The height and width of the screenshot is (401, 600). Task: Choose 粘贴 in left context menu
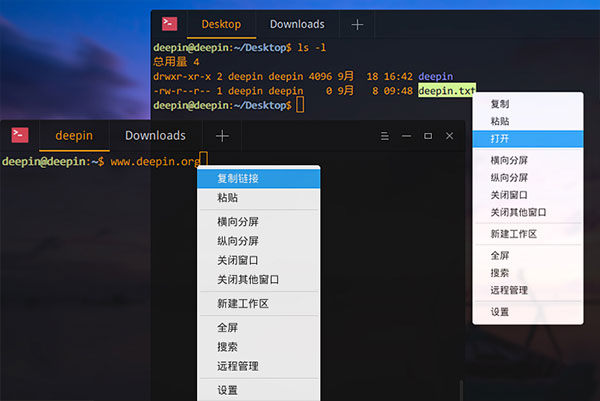[259, 198]
